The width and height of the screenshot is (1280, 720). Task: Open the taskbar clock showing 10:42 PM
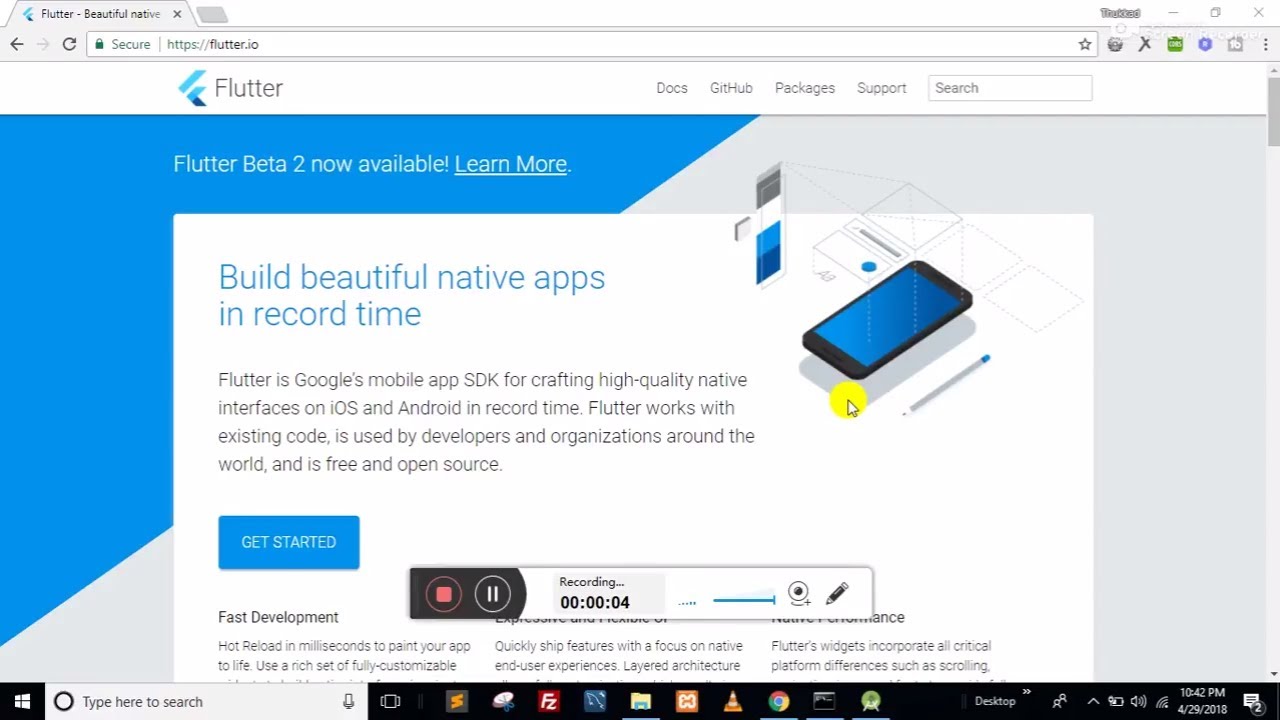coord(1201,701)
